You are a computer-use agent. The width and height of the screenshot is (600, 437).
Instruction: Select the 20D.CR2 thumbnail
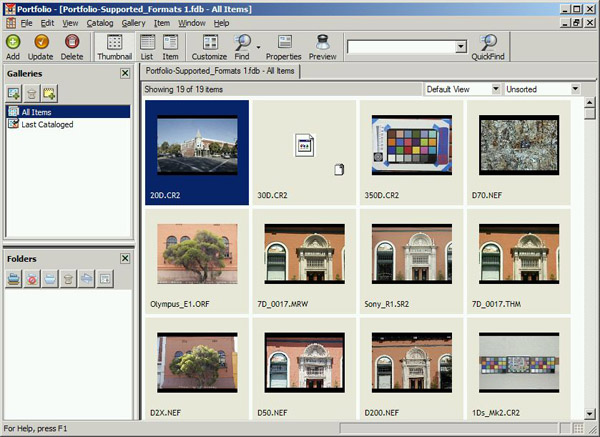pos(197,153)
